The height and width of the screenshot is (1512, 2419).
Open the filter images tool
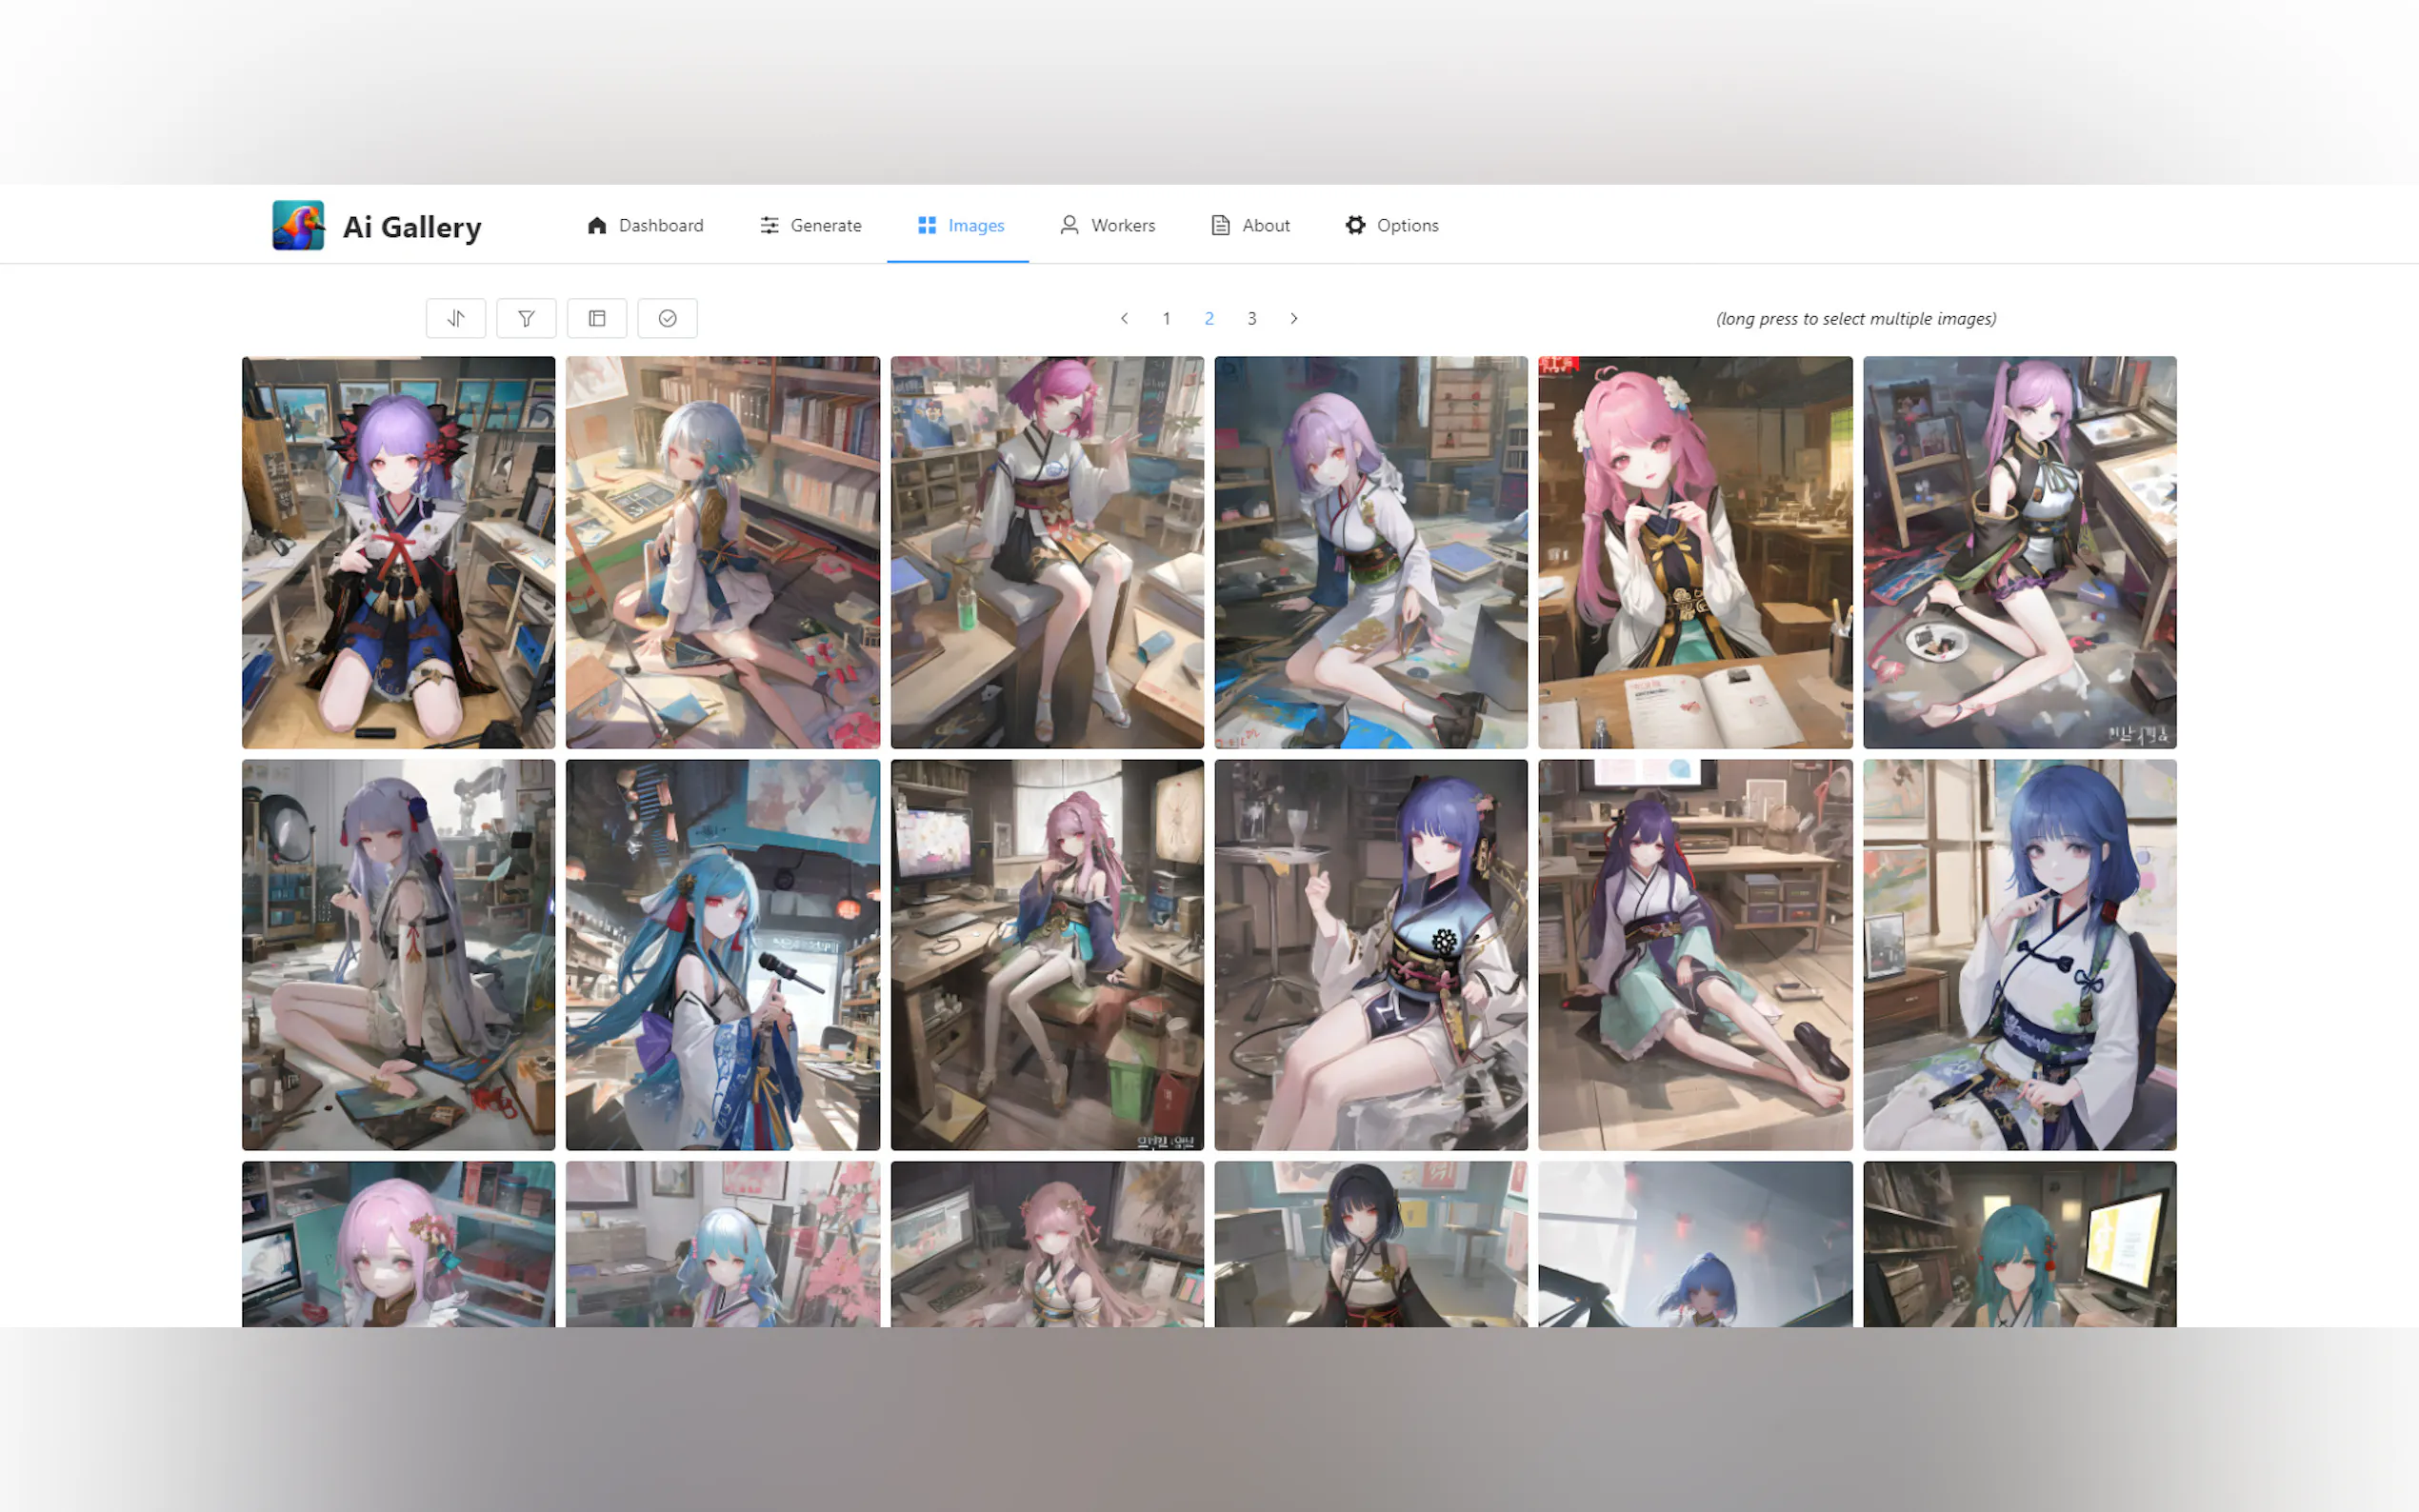pyautogui.click(x=526, y=318)
